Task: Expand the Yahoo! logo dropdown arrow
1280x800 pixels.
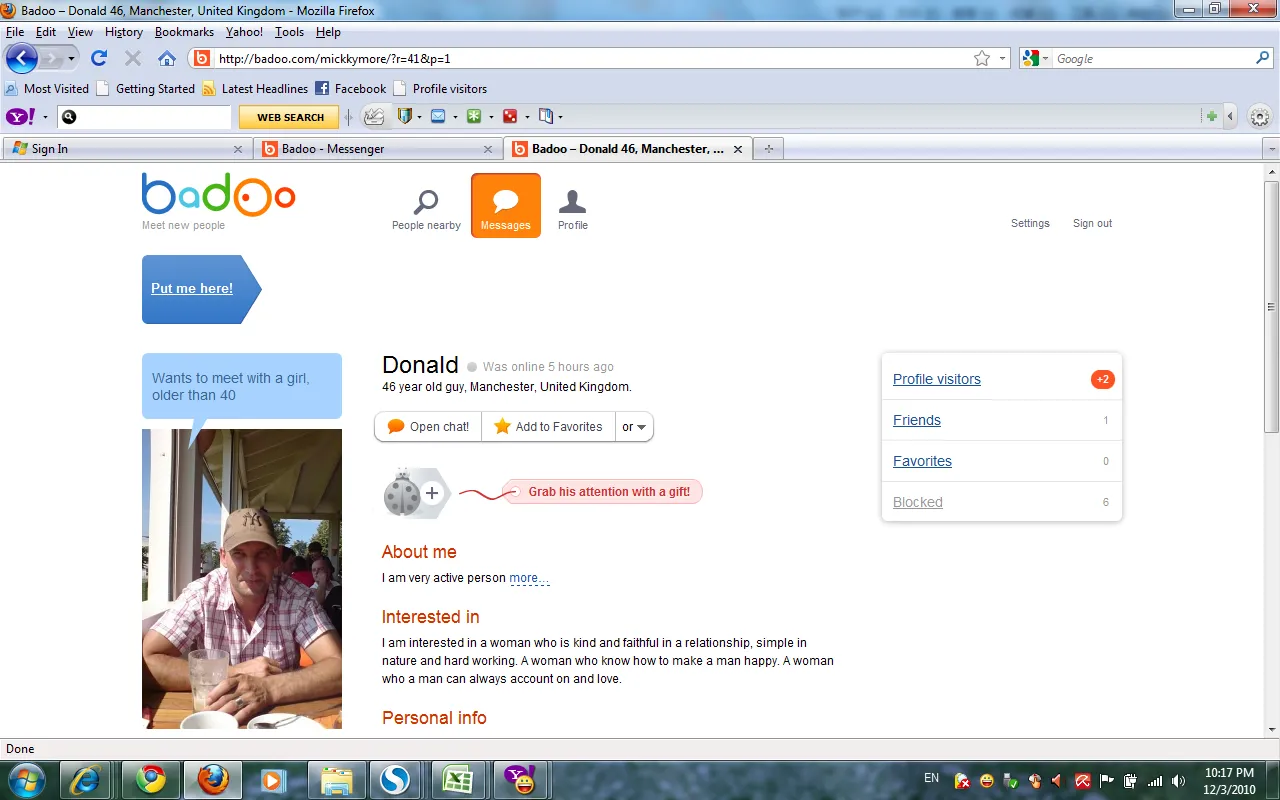Action: click(x=45, y=117)
